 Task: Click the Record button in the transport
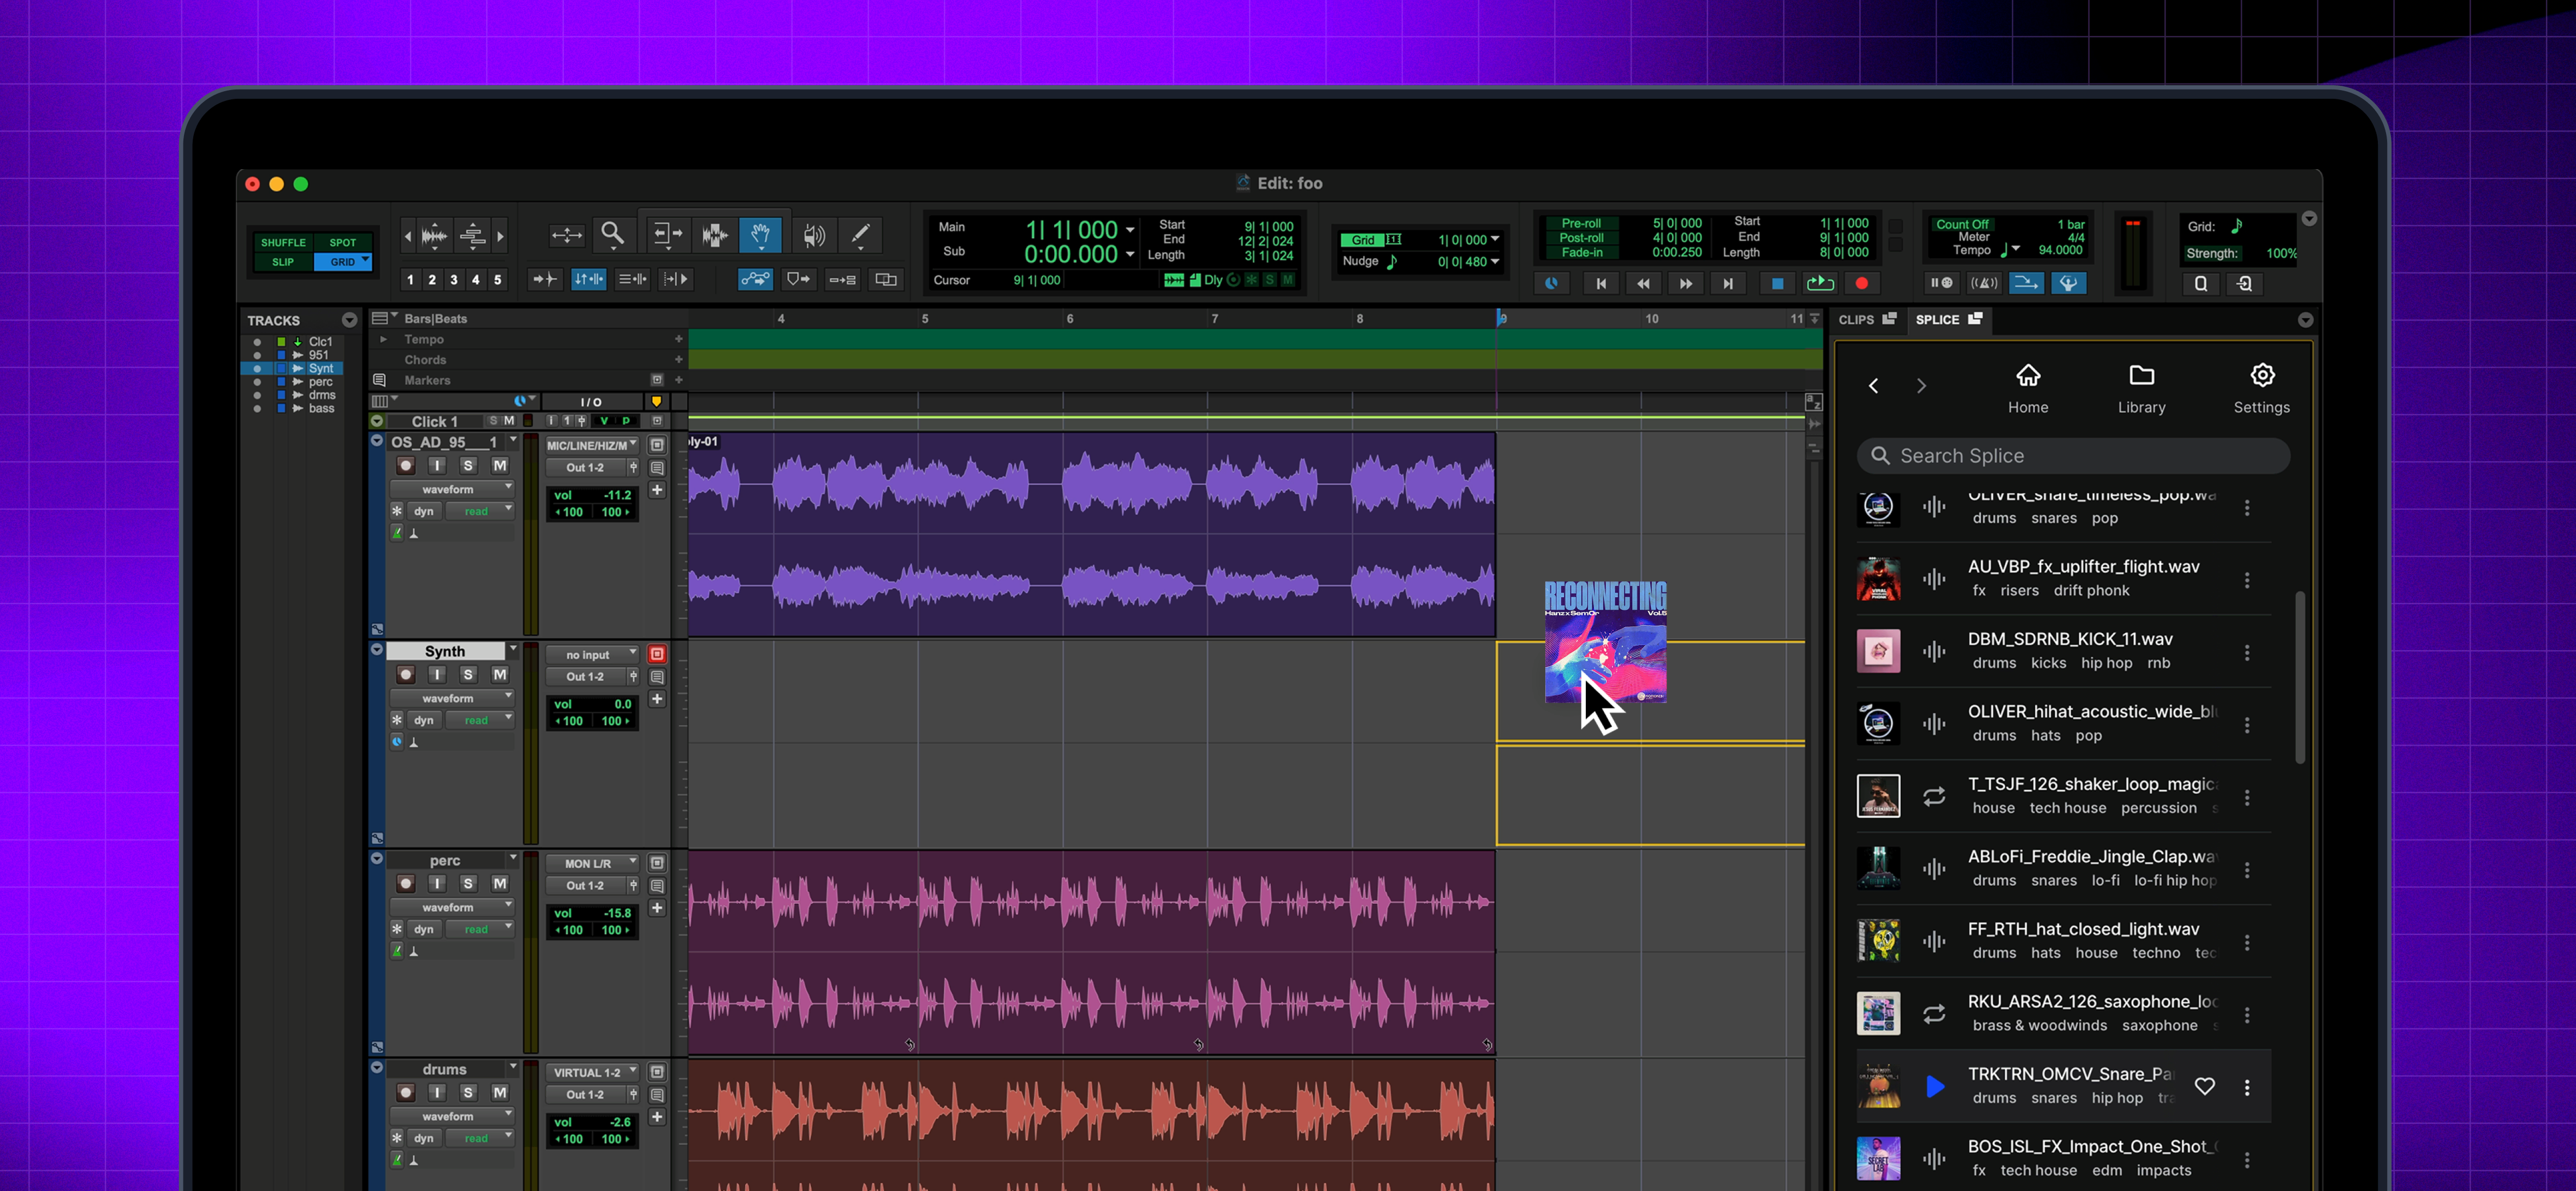[x=1861, y=283]
